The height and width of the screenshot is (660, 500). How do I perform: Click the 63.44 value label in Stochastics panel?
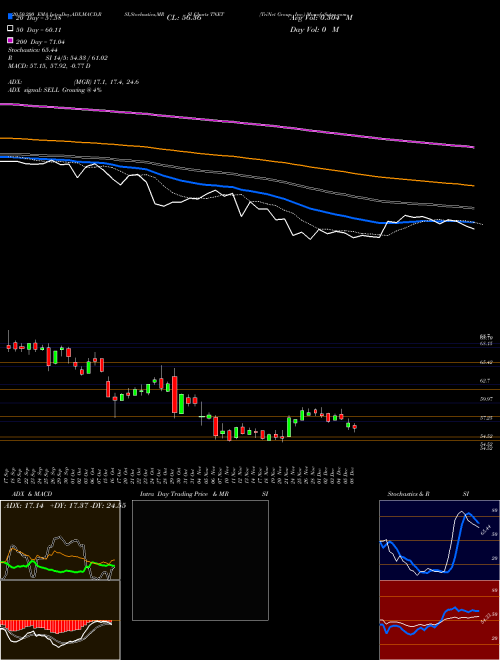(486, 529)
